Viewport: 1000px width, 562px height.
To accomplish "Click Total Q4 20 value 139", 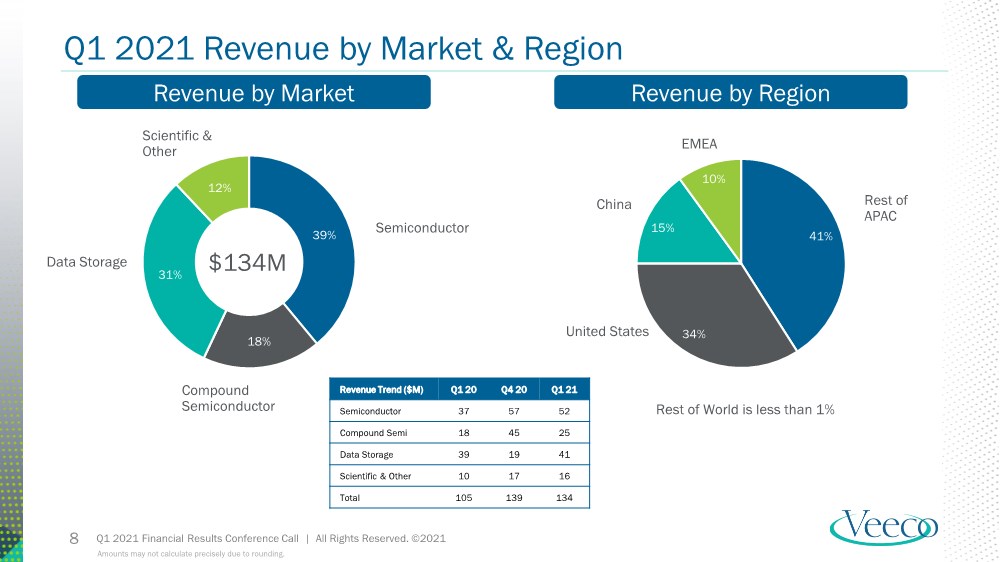I will (x=513, y=498).
